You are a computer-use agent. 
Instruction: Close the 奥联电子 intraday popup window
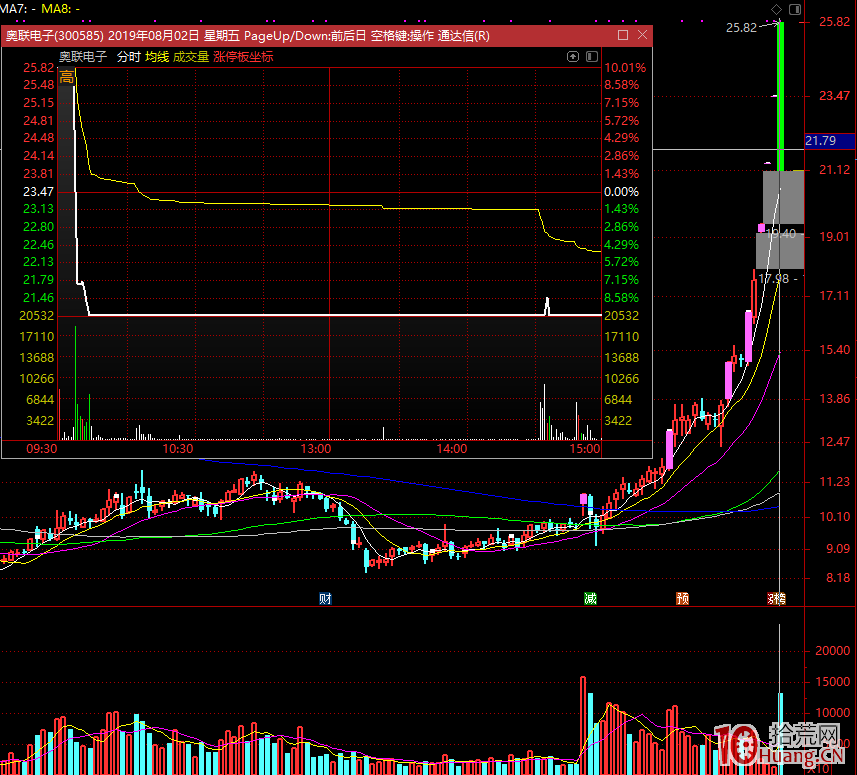point(642,35)
